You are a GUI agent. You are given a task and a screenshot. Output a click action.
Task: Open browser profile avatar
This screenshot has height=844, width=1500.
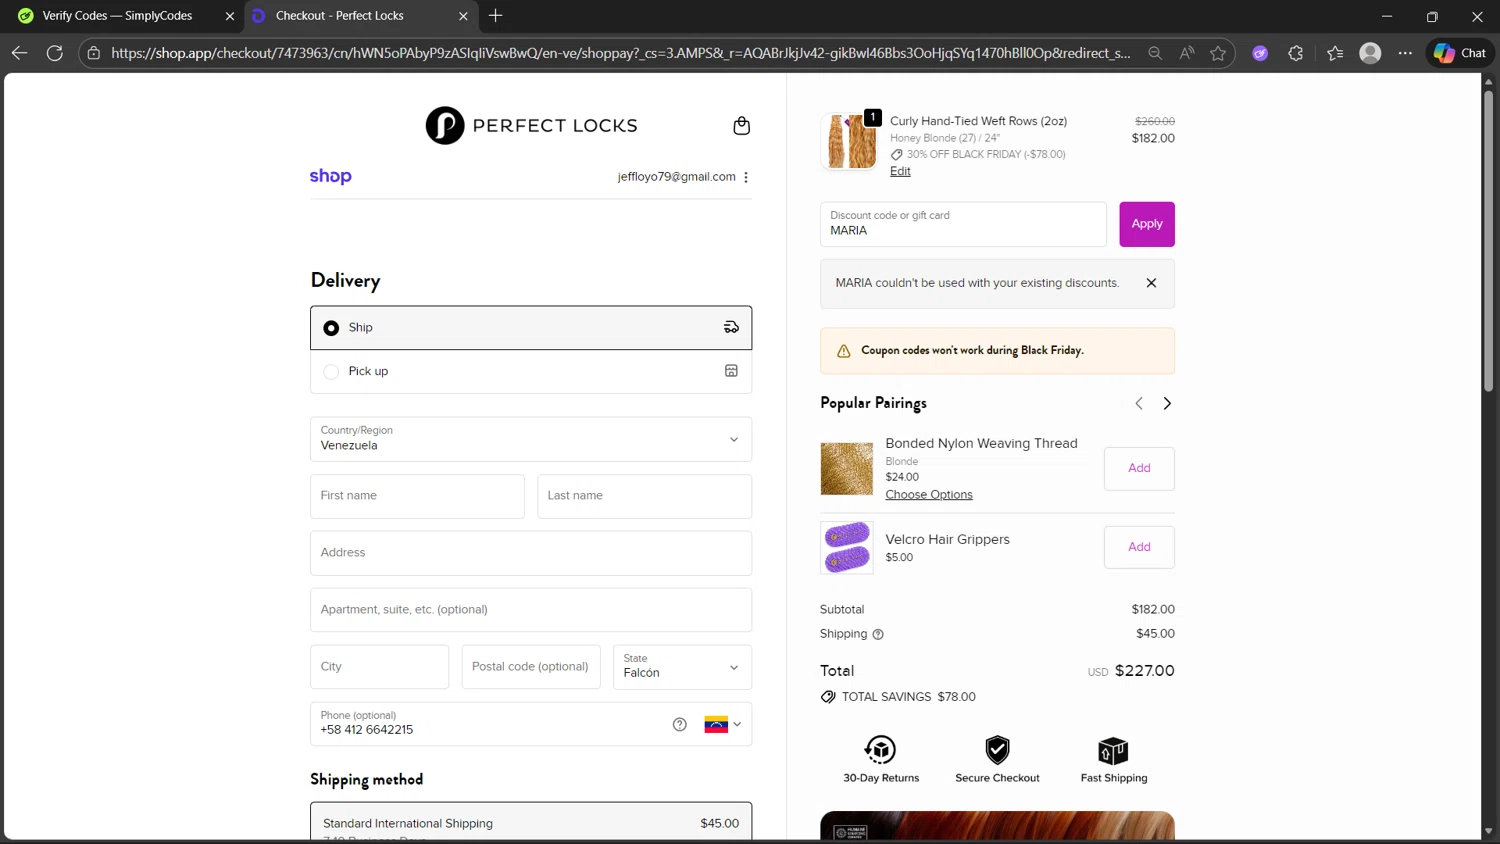[x=1370, y=53]
